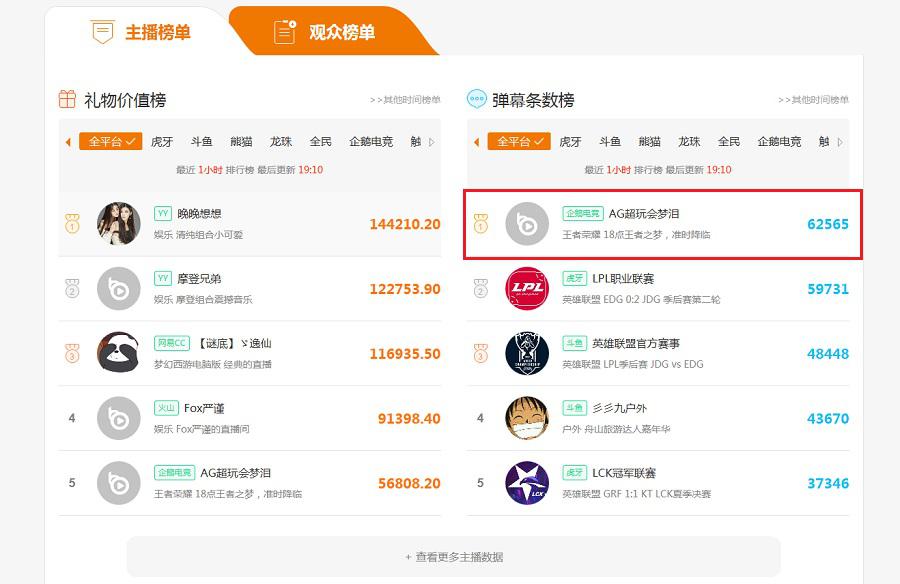This screenshot has width=900, height=584.
Task: Open streamer name Fox严谨
Action: [204, 408]
